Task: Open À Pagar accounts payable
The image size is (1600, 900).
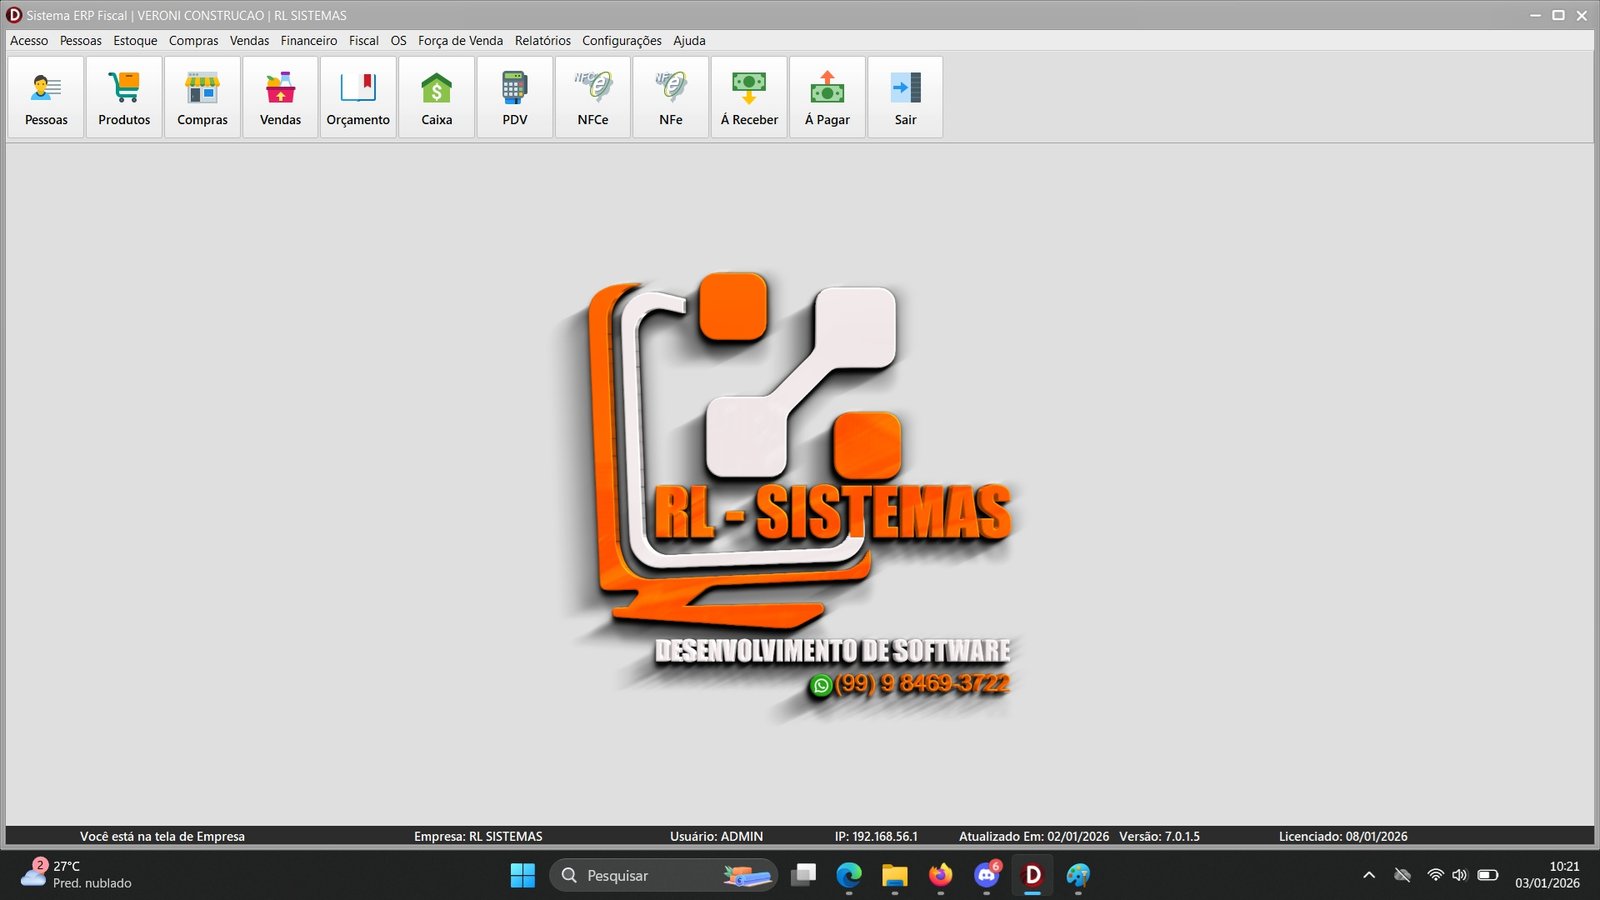Action: tap(827, 97)
